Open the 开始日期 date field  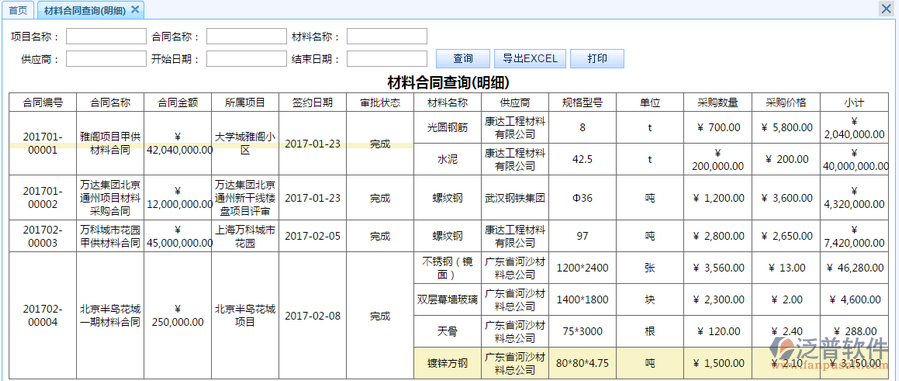[247, 59]
